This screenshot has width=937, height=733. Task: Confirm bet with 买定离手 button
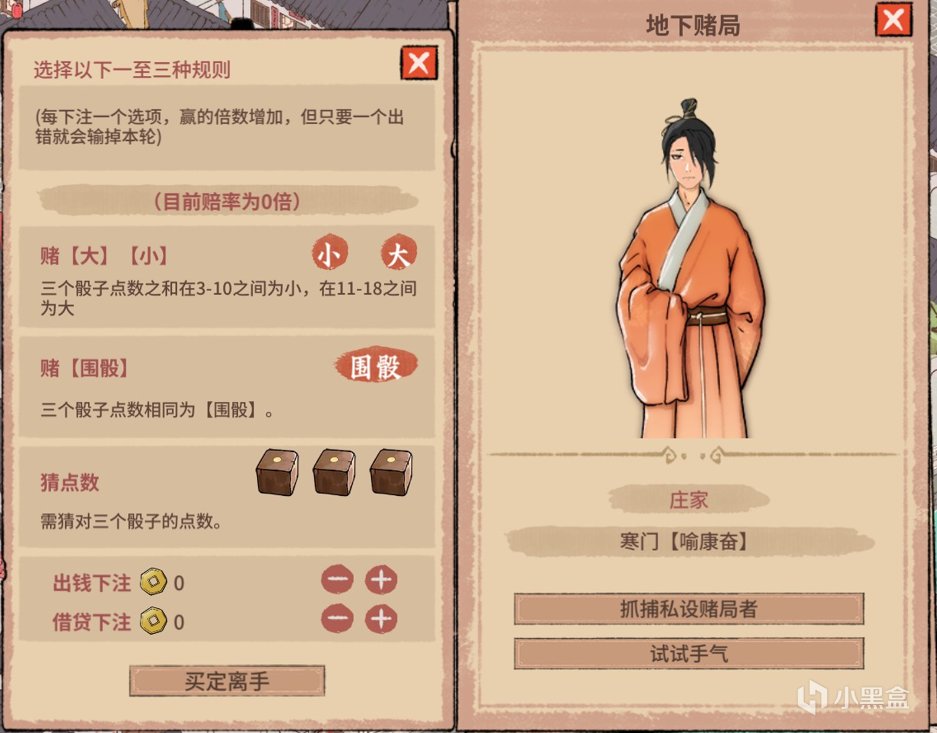click(227, 680)
